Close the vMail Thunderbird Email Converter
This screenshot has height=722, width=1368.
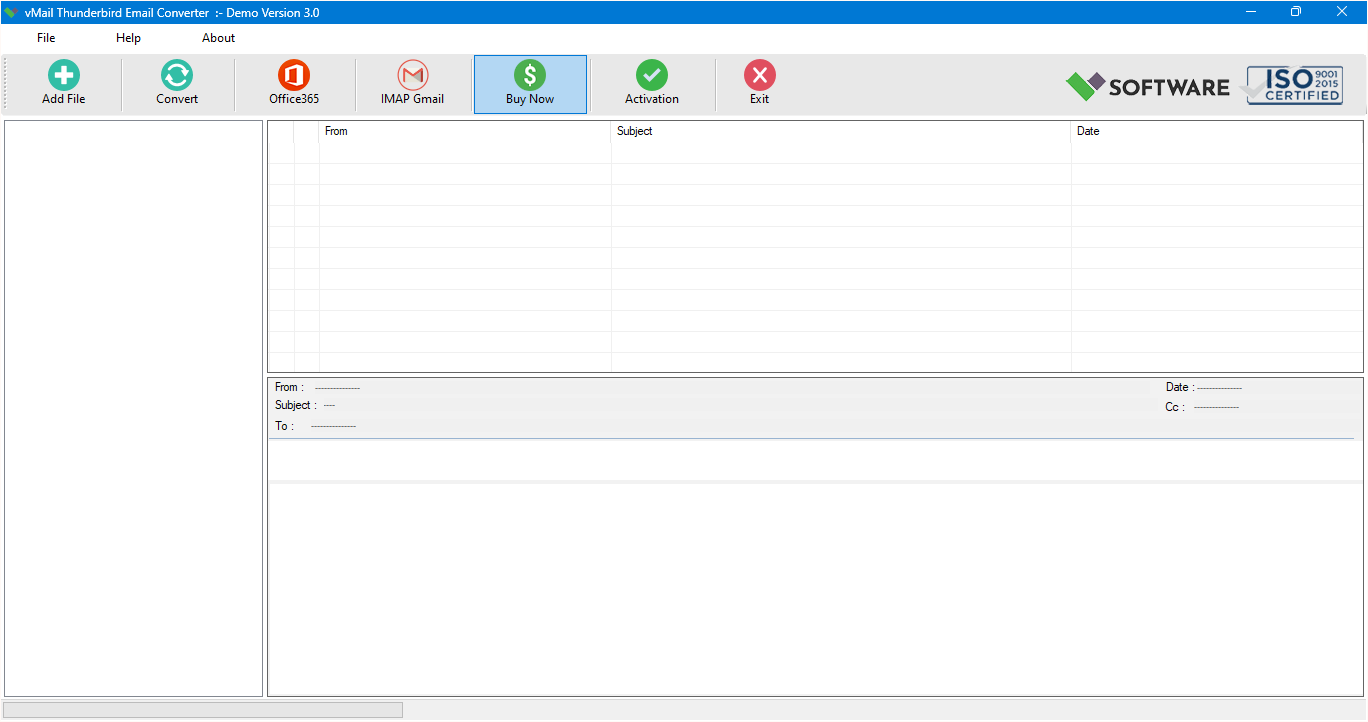1342,12
